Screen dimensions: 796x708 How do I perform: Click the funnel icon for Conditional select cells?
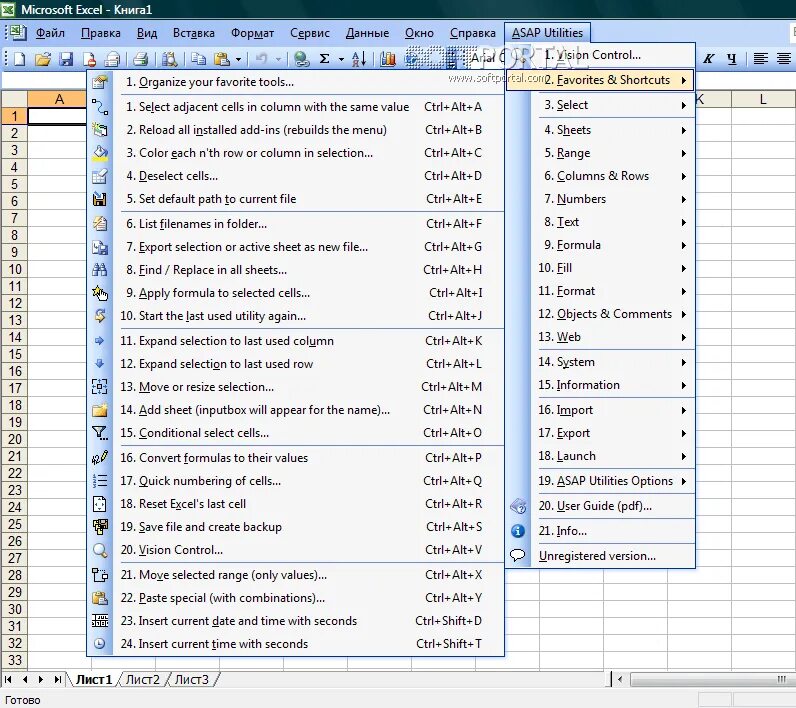100,432
